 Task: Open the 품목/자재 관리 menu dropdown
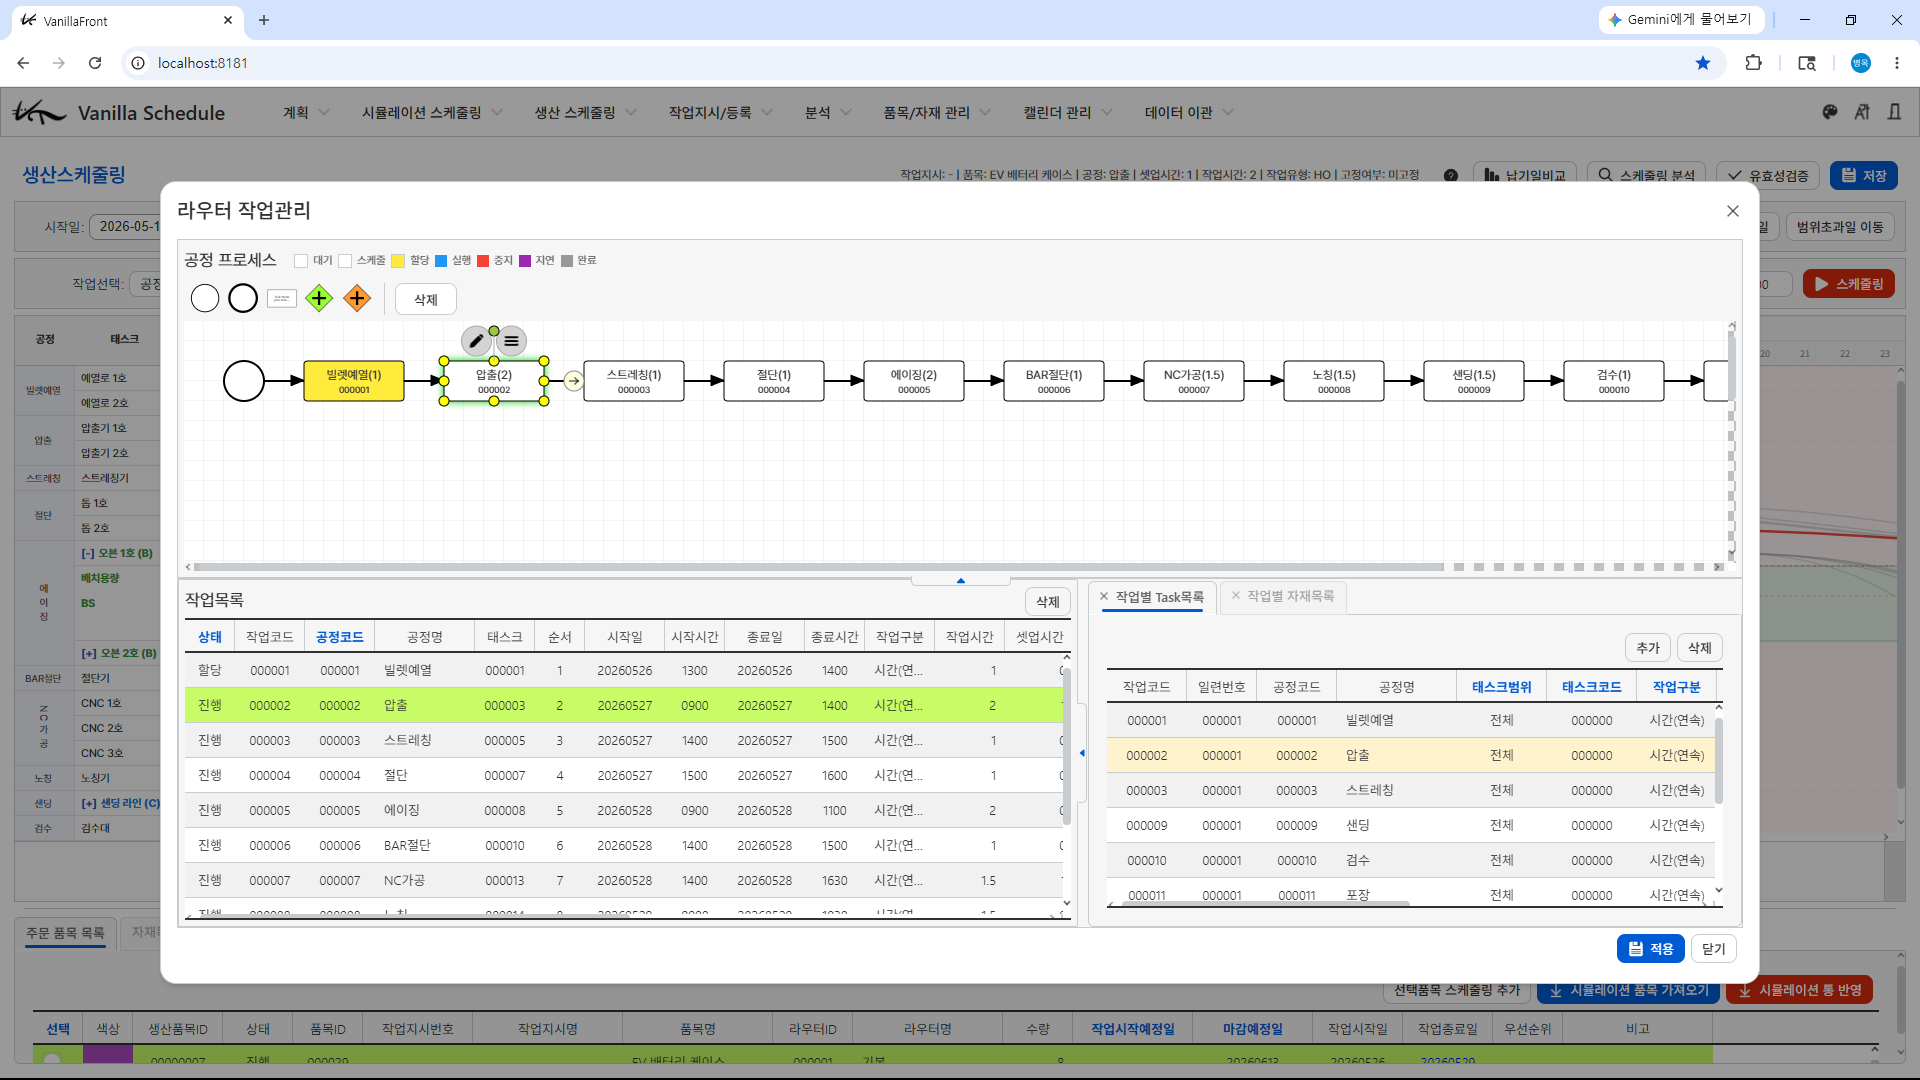tap(937, 113)
